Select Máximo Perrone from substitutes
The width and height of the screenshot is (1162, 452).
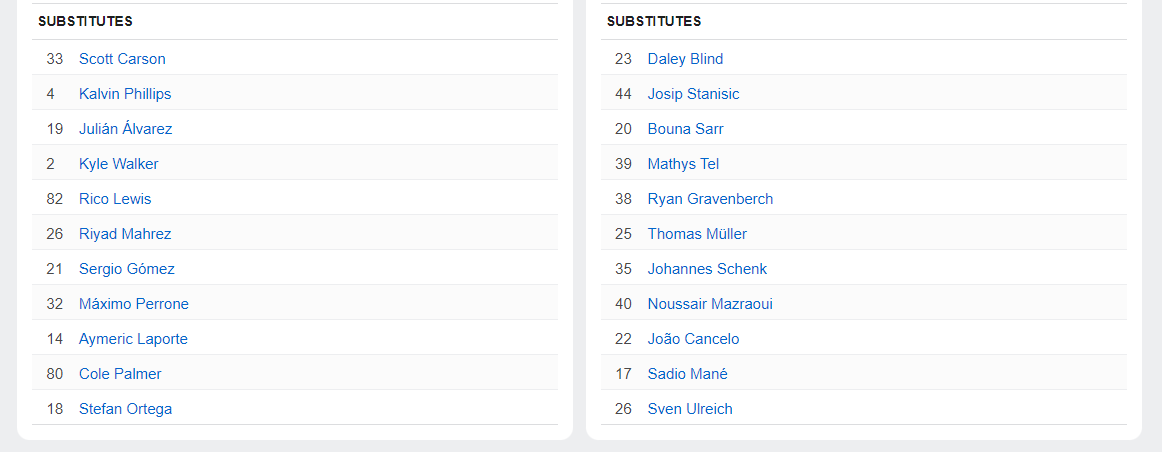[133, 304]
